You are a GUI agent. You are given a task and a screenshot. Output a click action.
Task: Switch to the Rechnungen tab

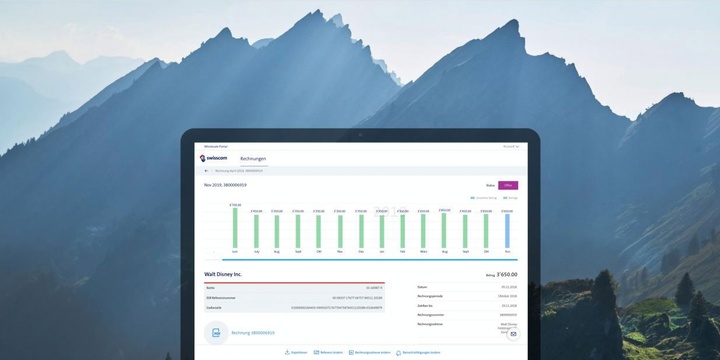[x=253, y=158]
